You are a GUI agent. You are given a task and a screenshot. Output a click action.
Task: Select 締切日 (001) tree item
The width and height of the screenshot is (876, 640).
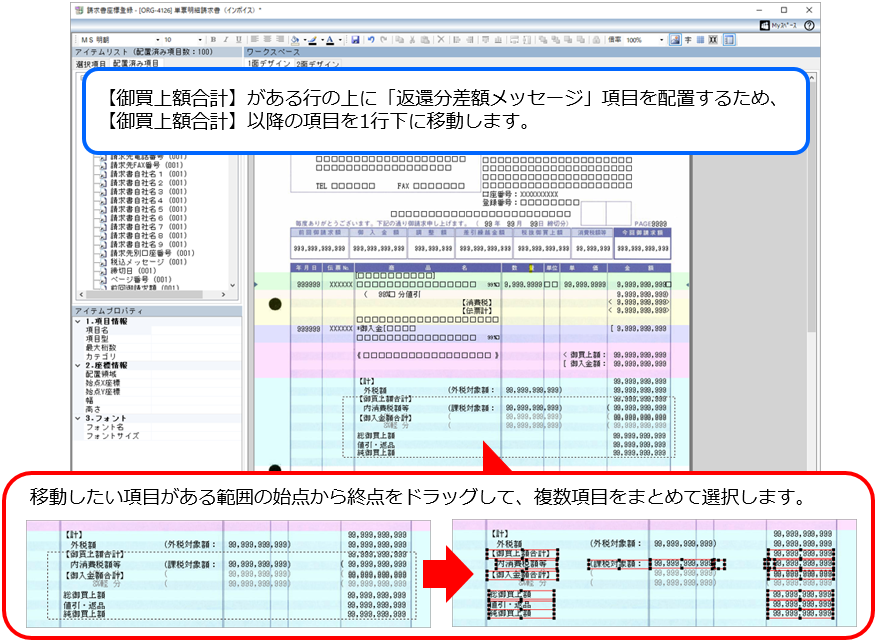(x=133, y=271)
